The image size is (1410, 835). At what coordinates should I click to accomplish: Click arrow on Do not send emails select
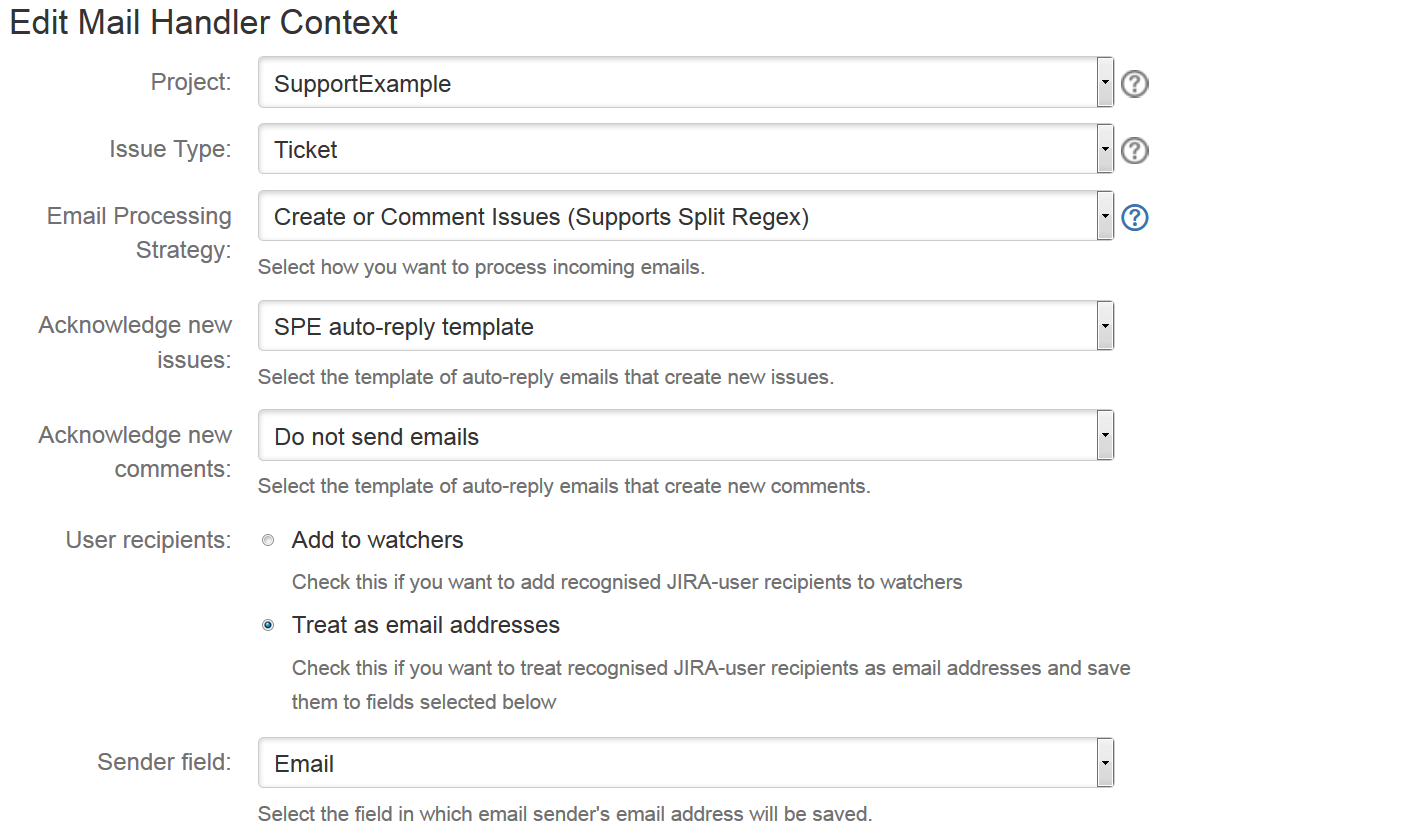(x=1105, y=436)
